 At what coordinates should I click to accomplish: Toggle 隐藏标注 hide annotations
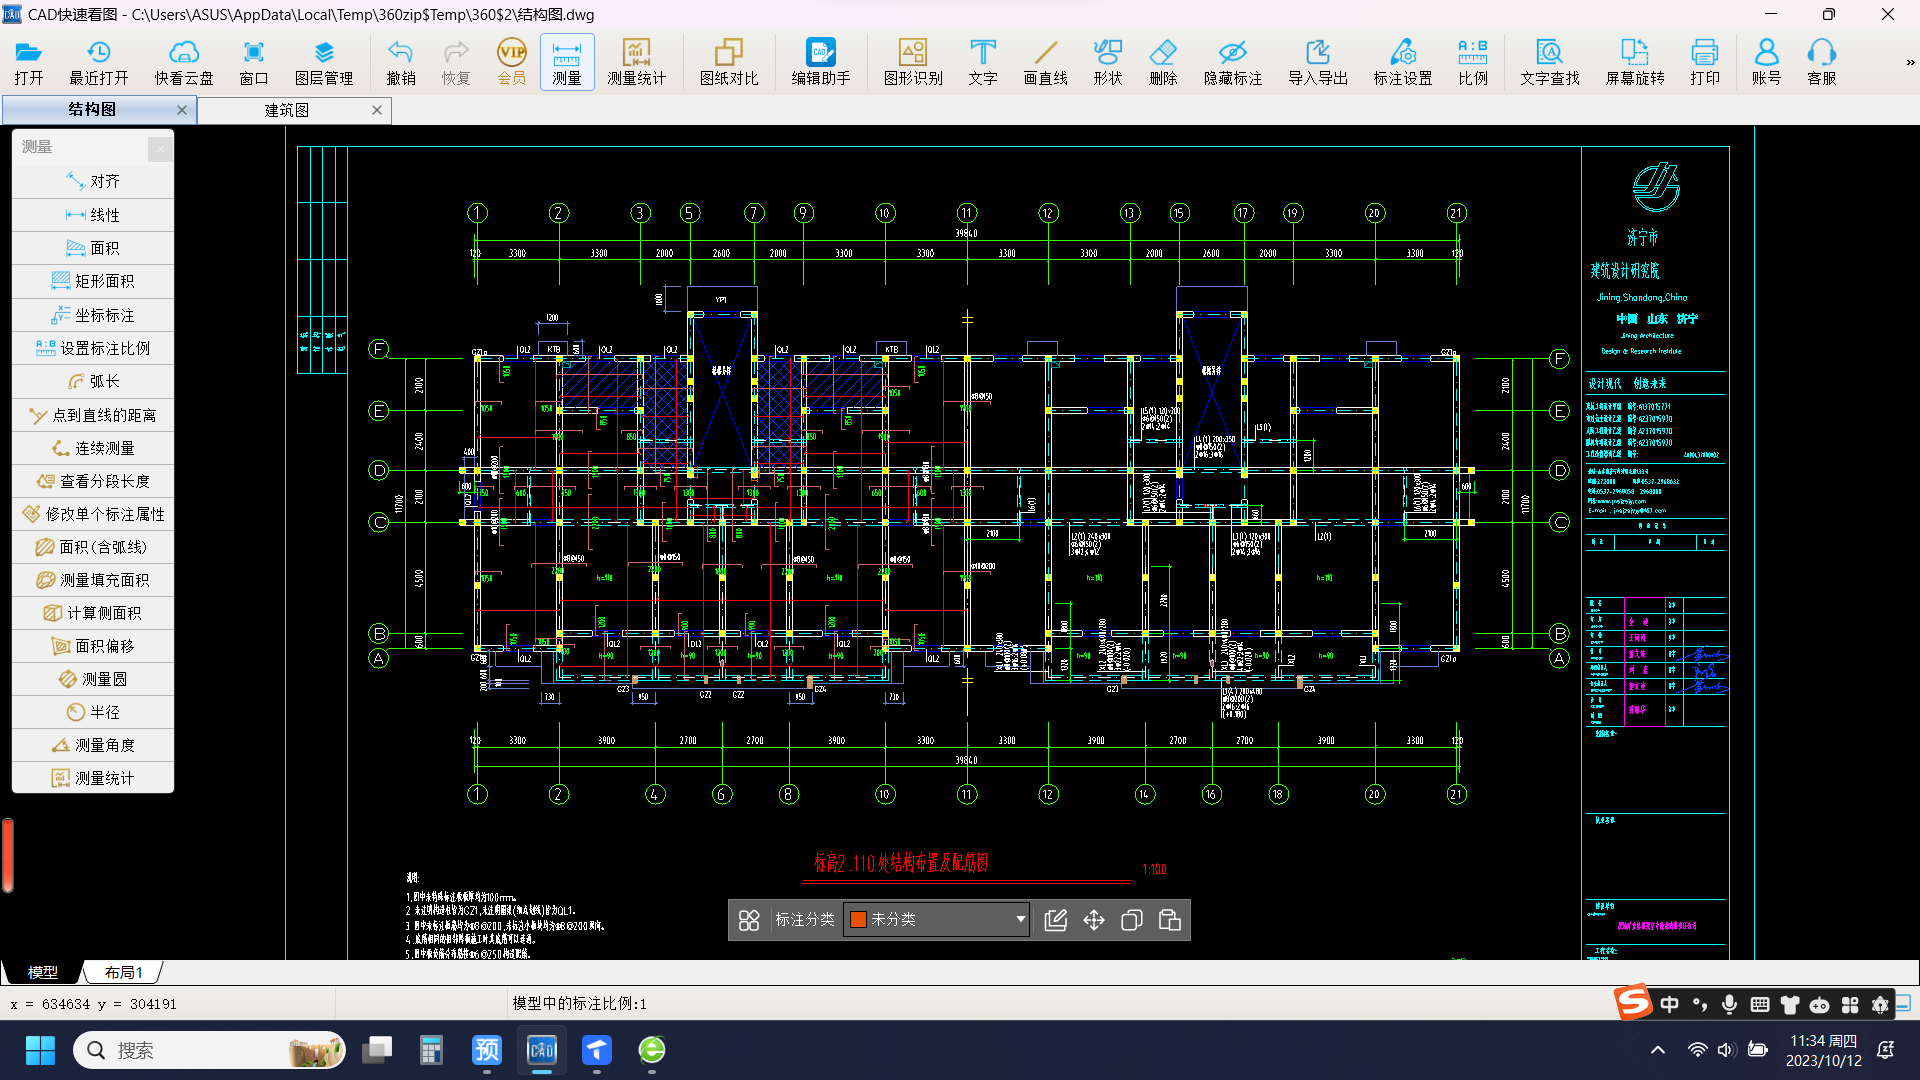coord(1233,62)
